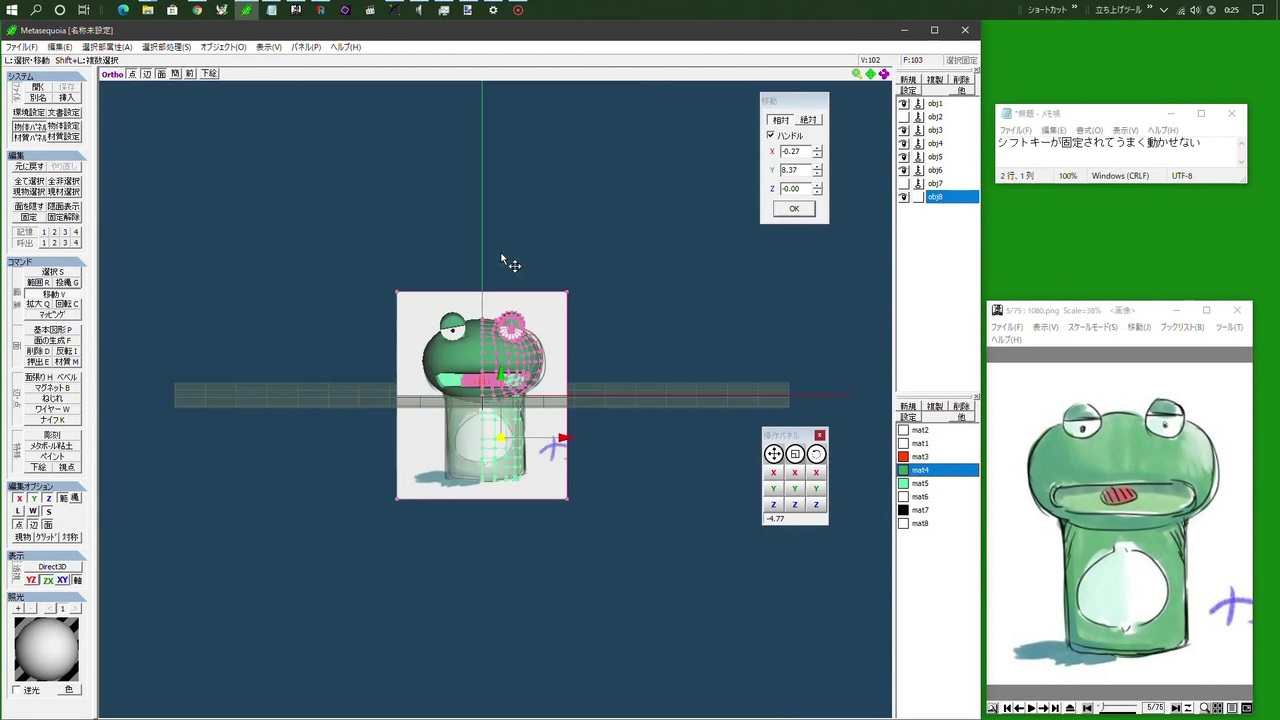Viewport: 1280px width, 720px height.
Task: Toggle the ハンドル checkbox in the move dialog
Action: 771,135
